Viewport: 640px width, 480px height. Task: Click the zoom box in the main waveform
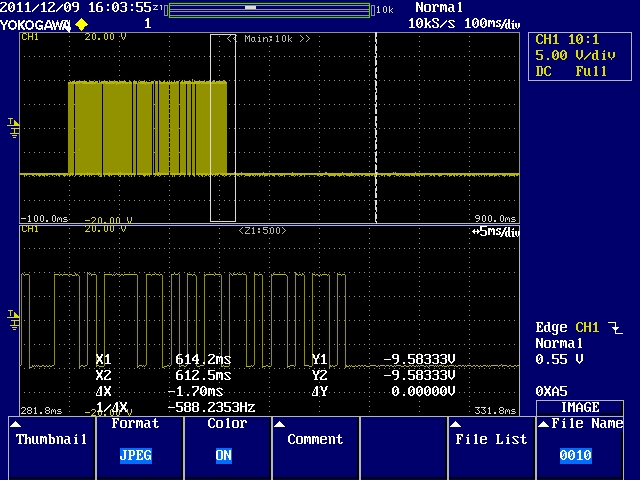[223, 128]
